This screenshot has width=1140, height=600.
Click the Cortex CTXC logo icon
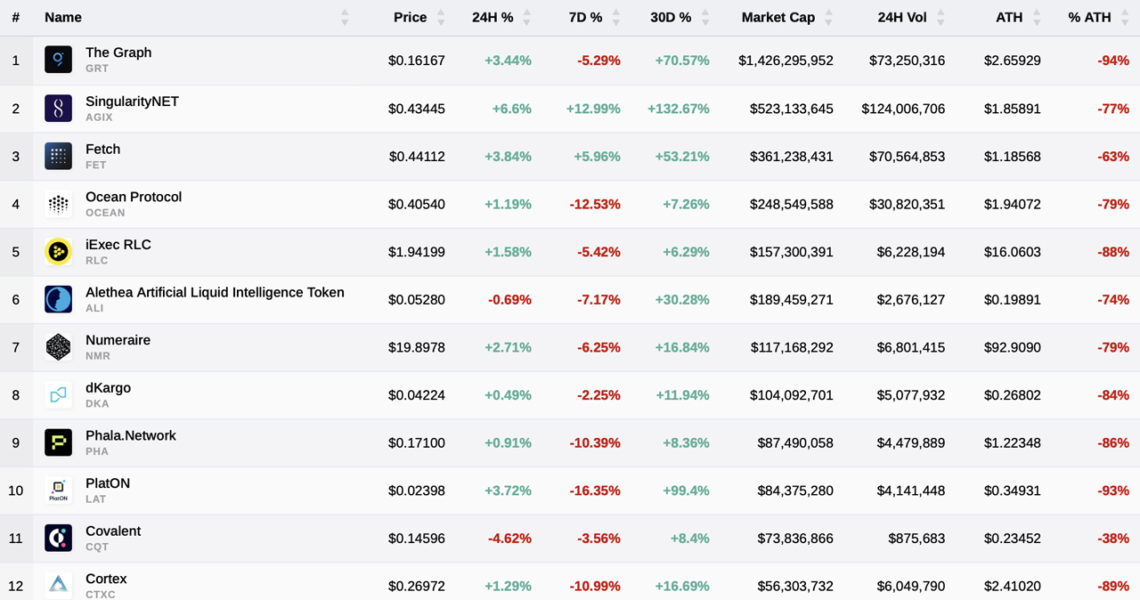58,584
